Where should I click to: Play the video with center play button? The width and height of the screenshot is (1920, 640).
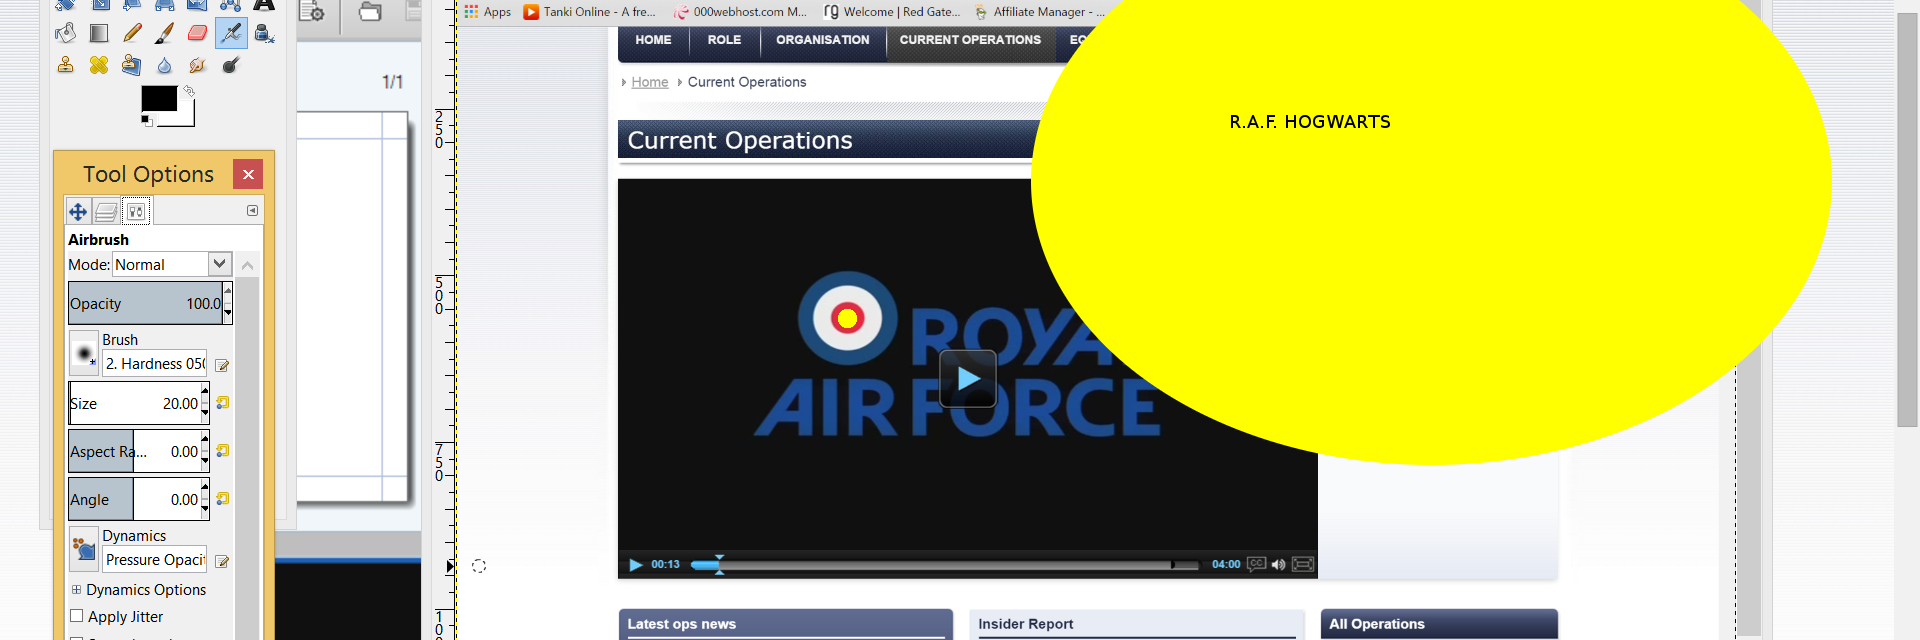tap(968, 379)
